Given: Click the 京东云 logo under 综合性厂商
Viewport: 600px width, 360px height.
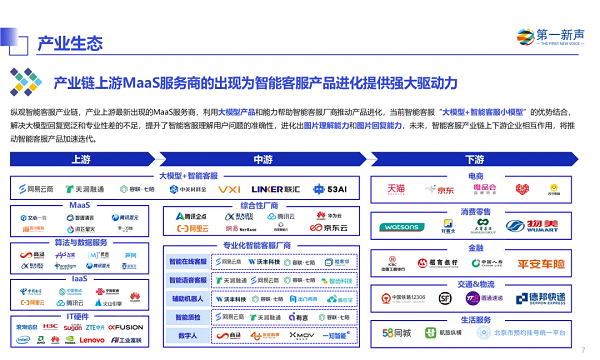Looking at the screenshot, I should [329, 228].
